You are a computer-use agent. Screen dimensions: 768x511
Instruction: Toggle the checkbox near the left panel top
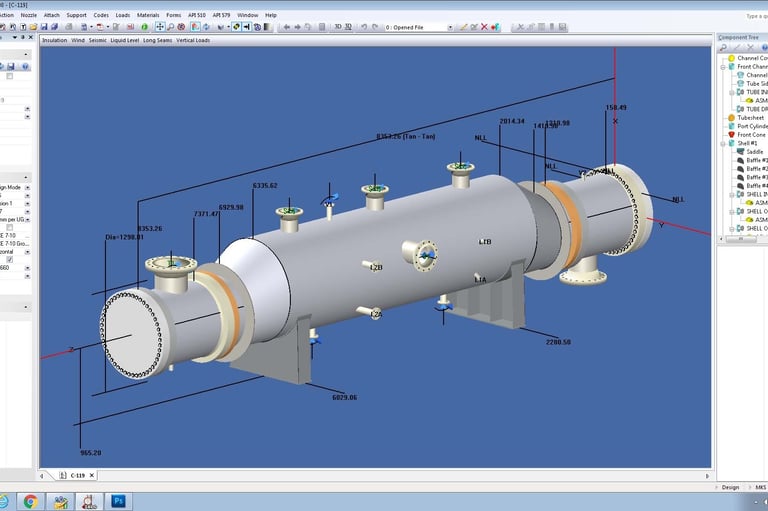point(9,76)
